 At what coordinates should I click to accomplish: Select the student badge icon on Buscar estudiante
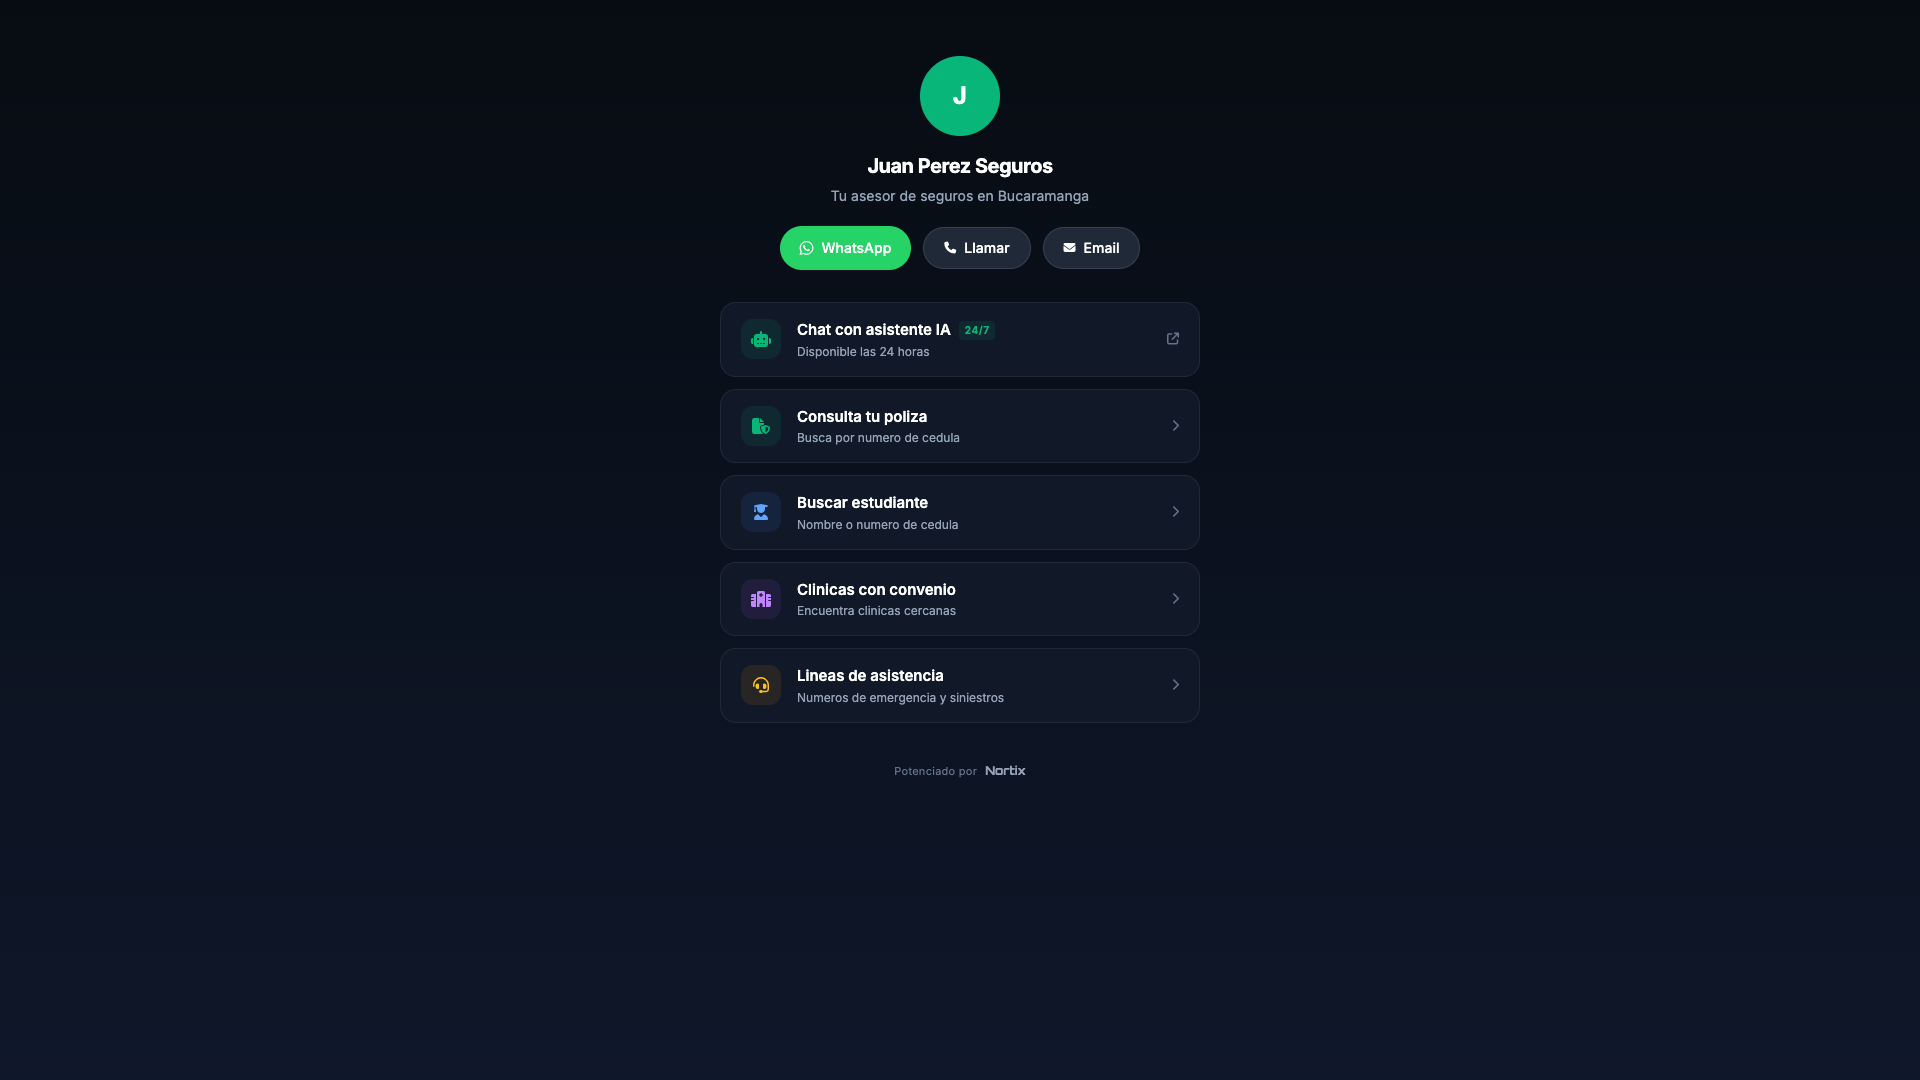click(760, 511)
